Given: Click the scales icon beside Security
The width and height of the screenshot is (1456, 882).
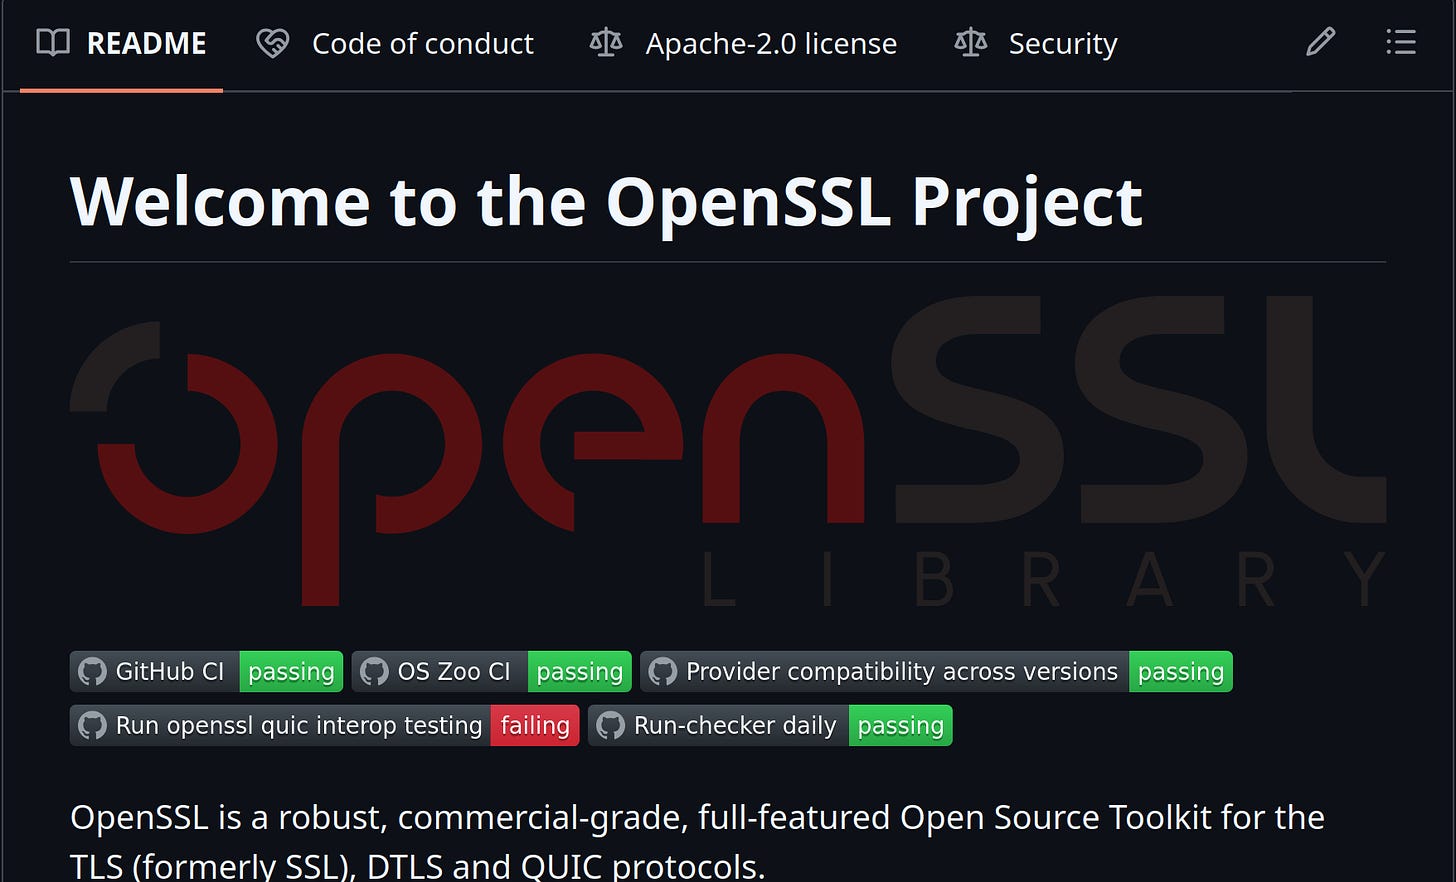Looking at the screenshot, I should coord(970,43).
